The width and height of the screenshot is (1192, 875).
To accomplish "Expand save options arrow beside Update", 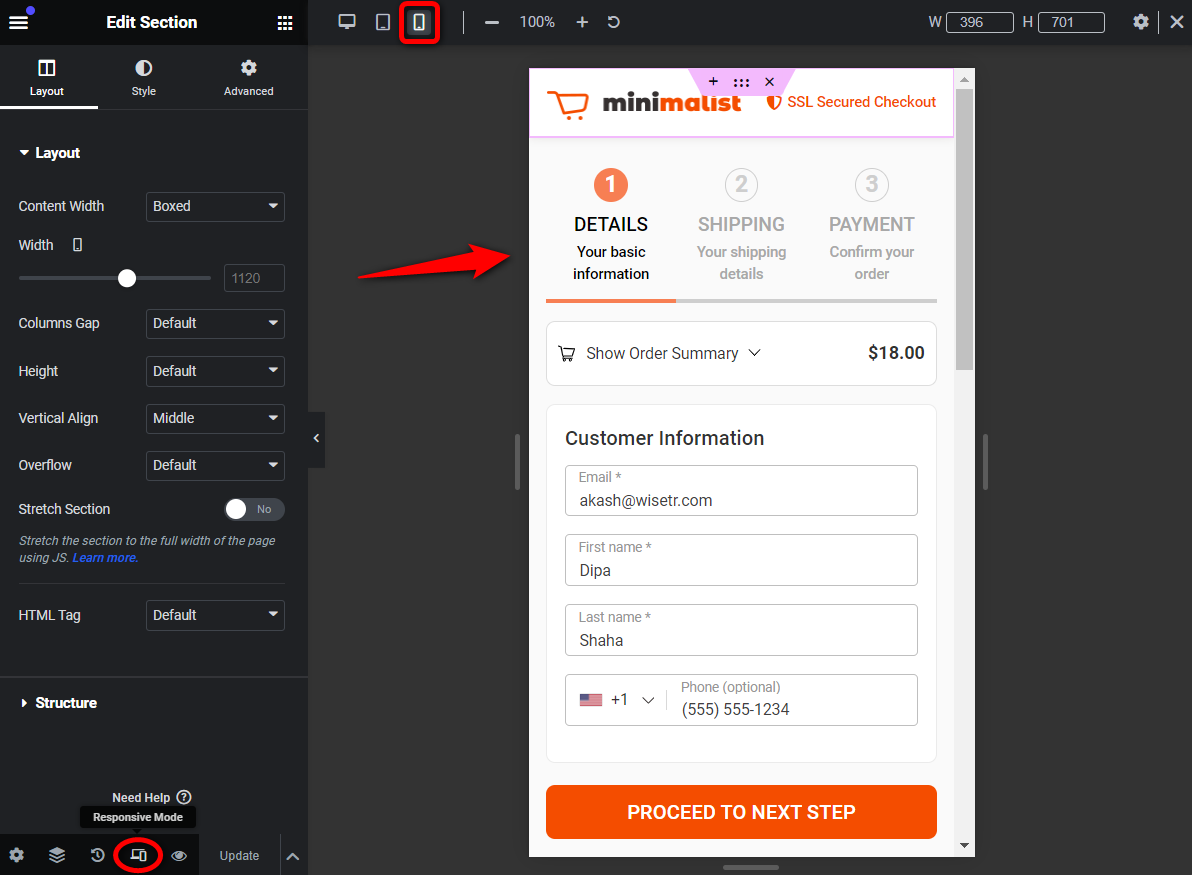I will (x=293, y=856).
